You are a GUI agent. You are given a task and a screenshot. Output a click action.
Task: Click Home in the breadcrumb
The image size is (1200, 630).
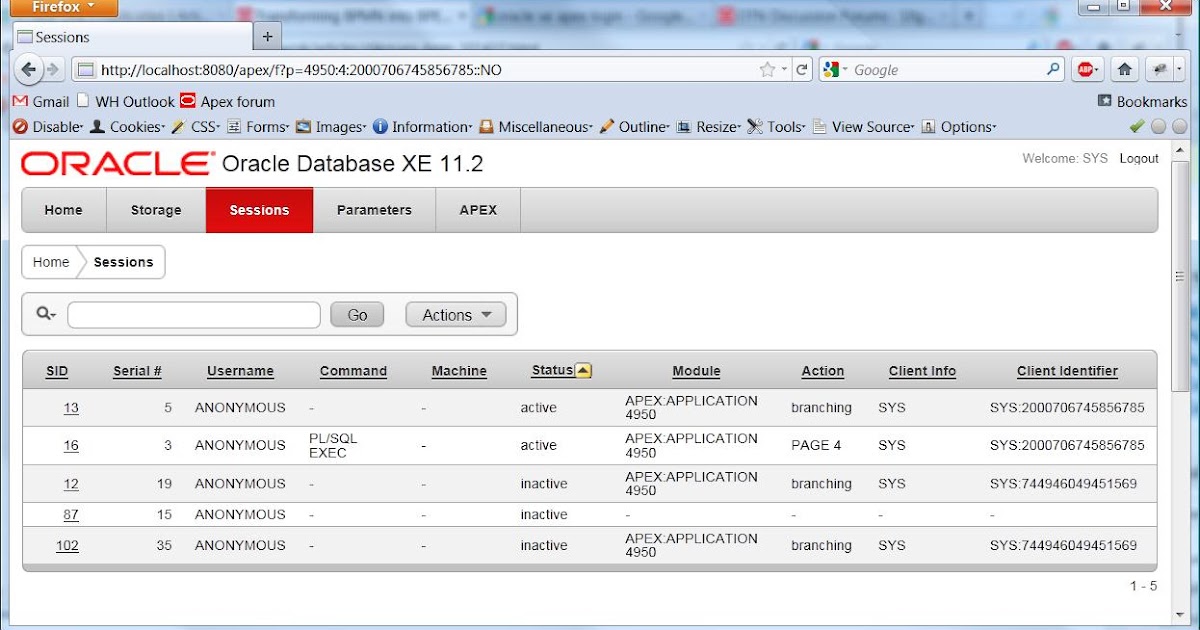pyautogui.click(x=51, y=262)
